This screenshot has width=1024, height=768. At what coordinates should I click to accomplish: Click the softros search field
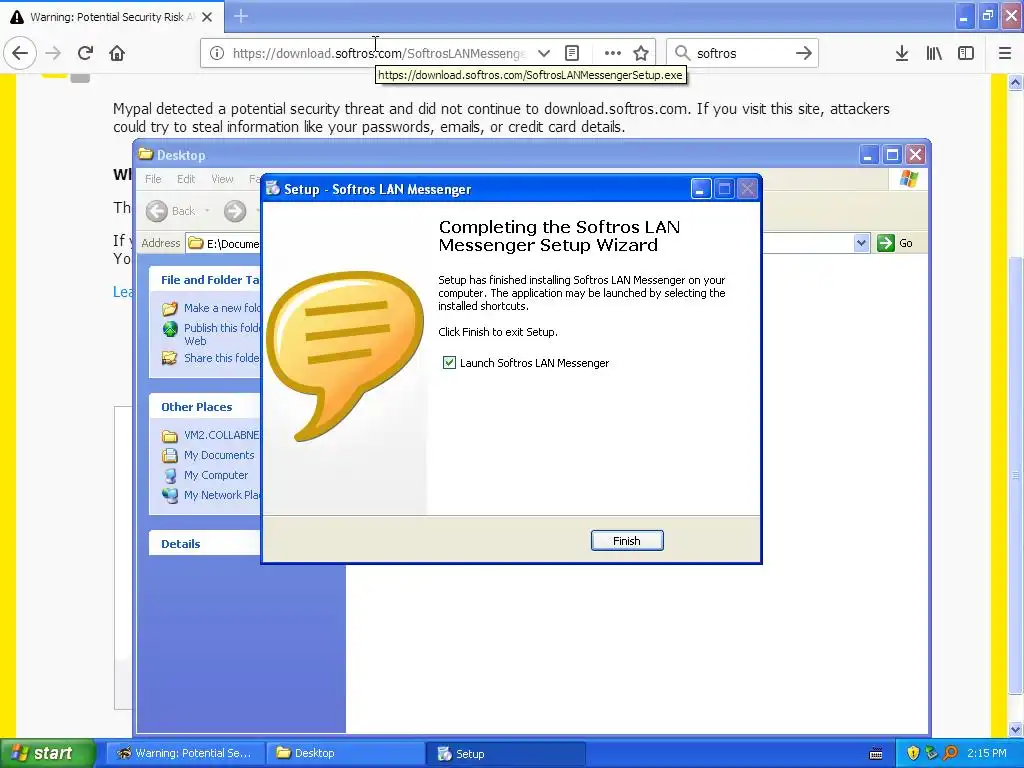click(741, 53)
